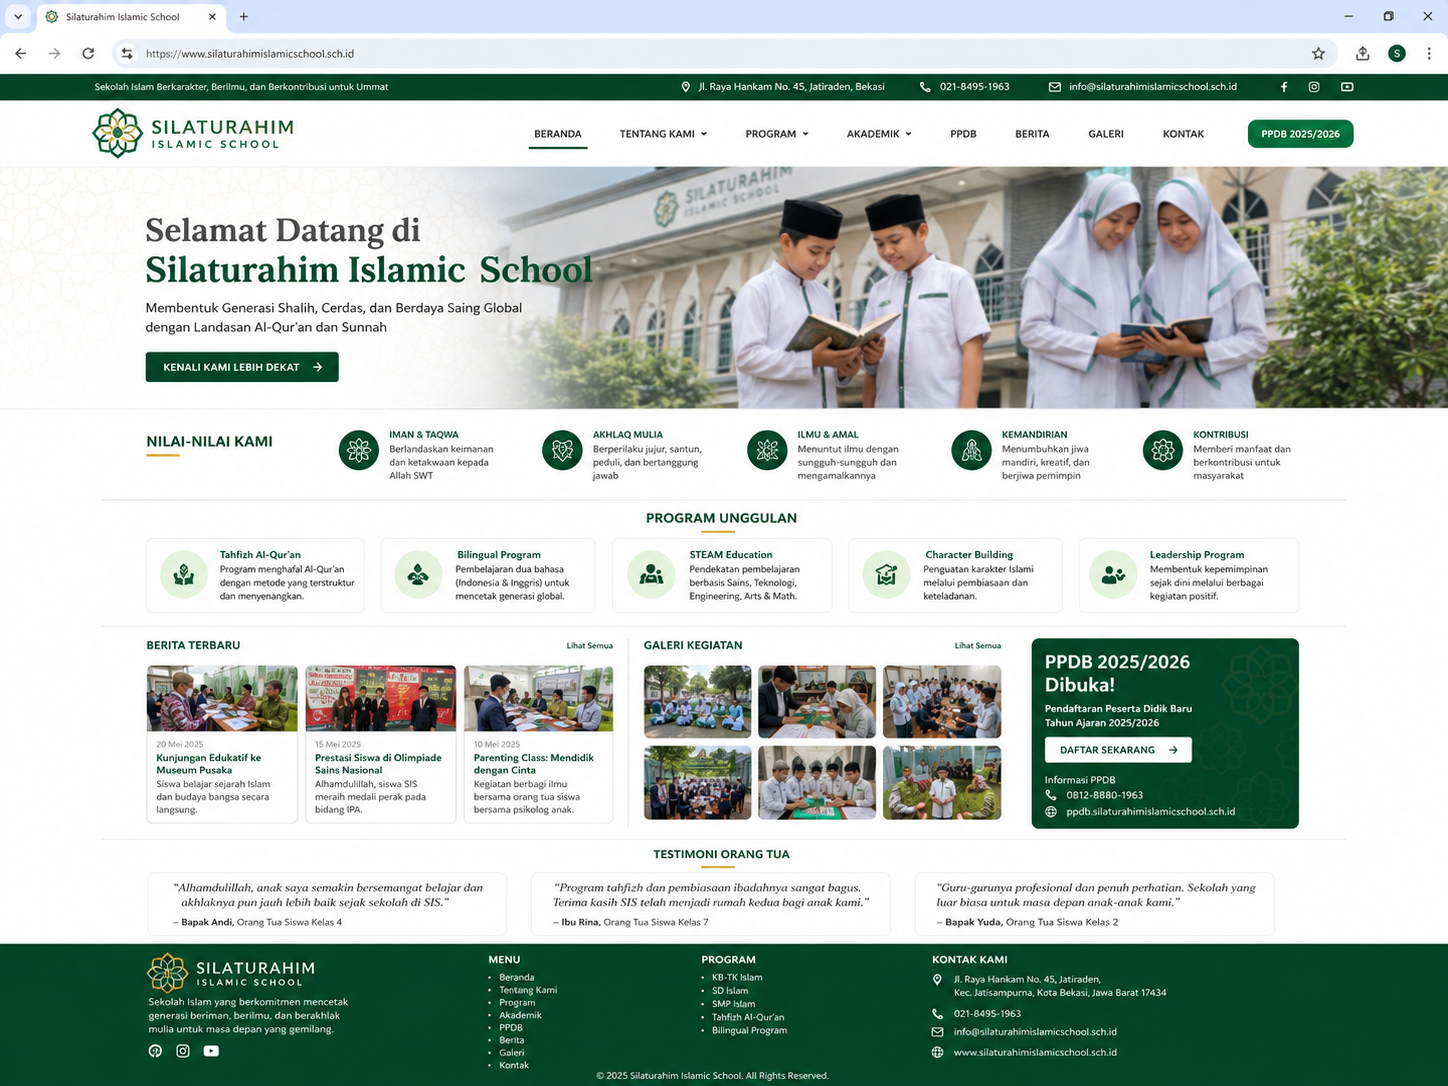Open Prestasi Siswa di Olimpiade Sains article

tap(378, 764)
